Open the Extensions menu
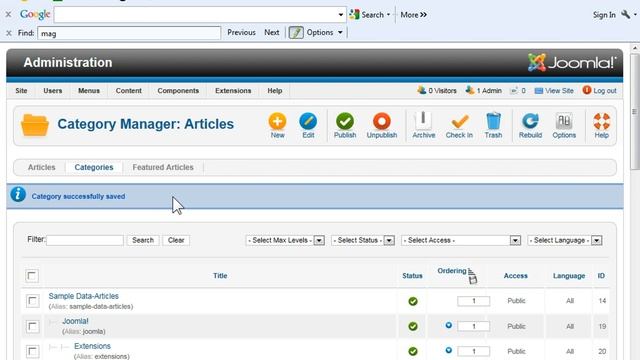Viewport: 640px width, 360px height. [233, 91]
